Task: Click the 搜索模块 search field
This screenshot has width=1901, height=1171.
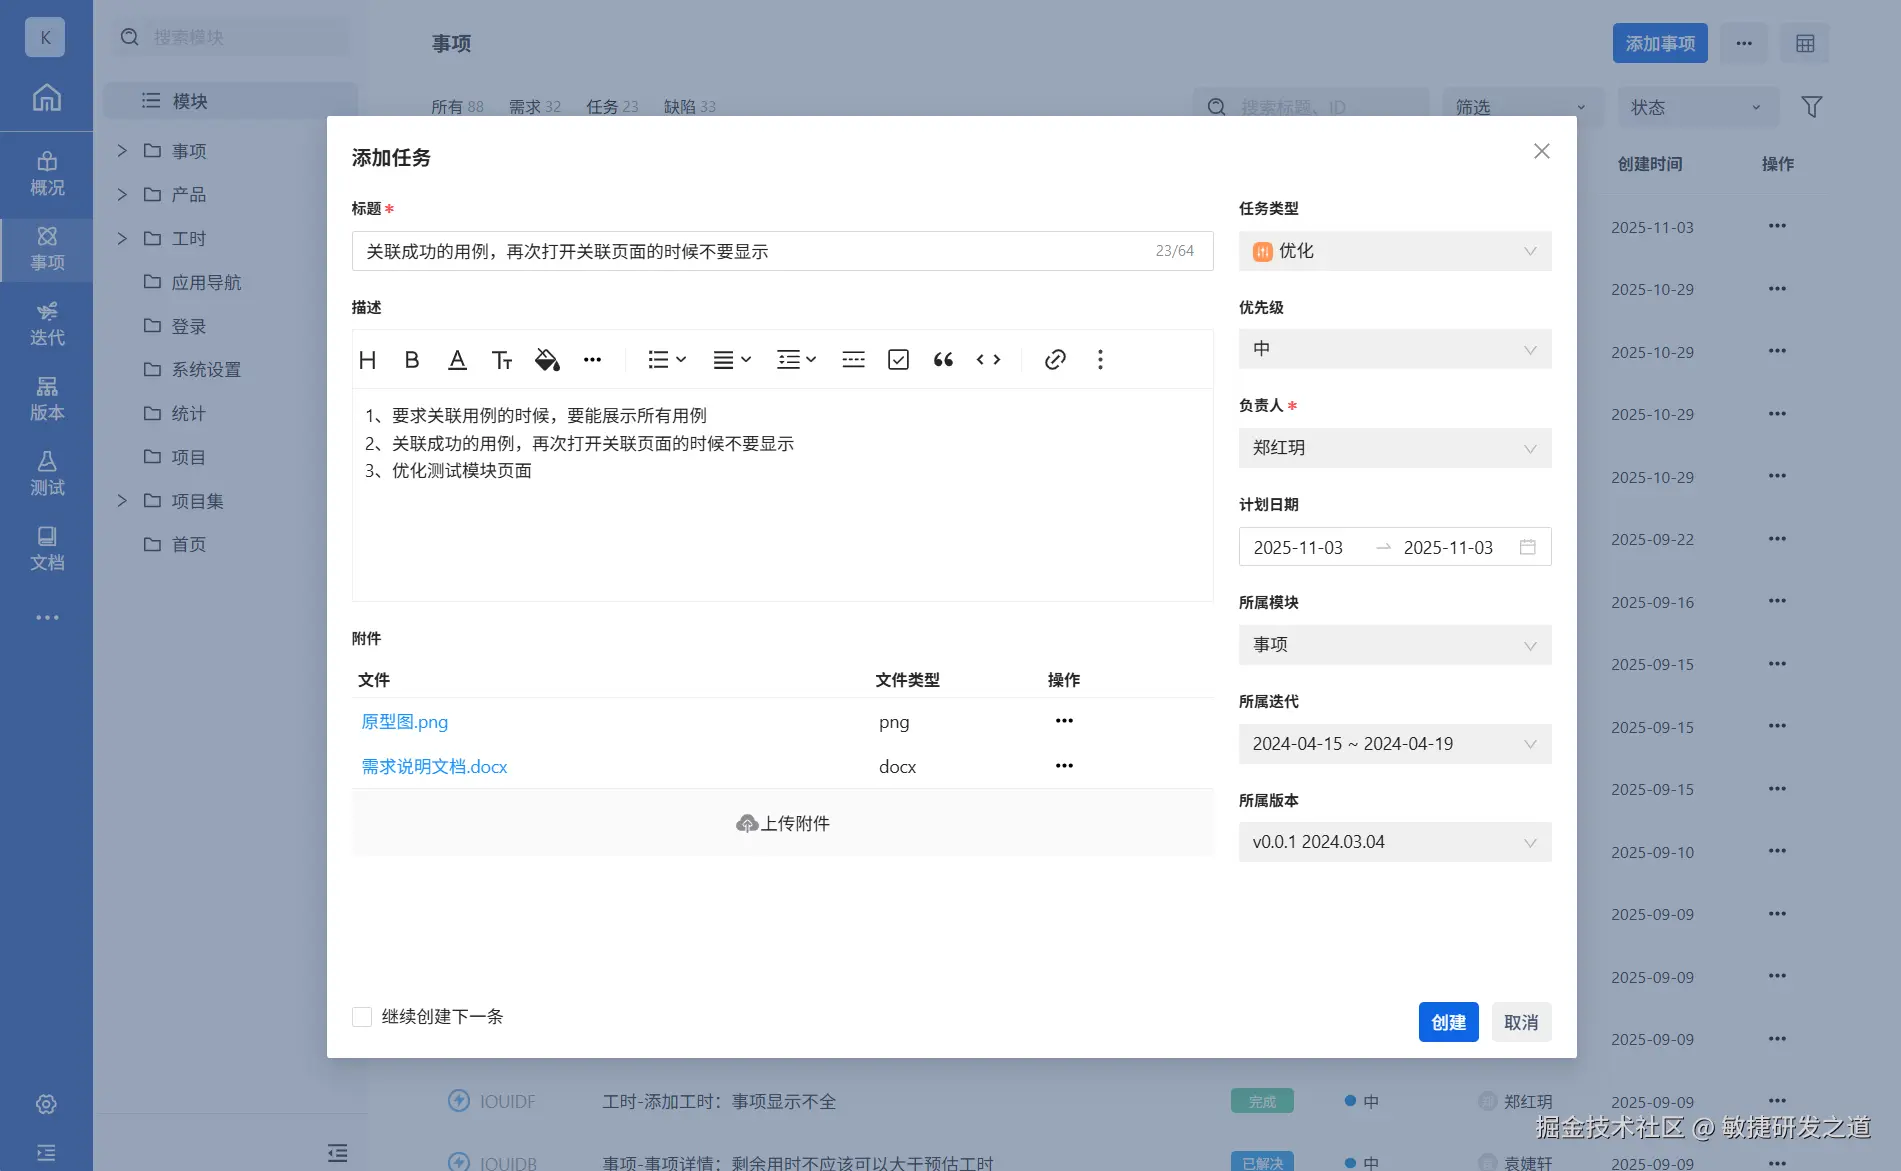Action: click(x=232, y=37)
